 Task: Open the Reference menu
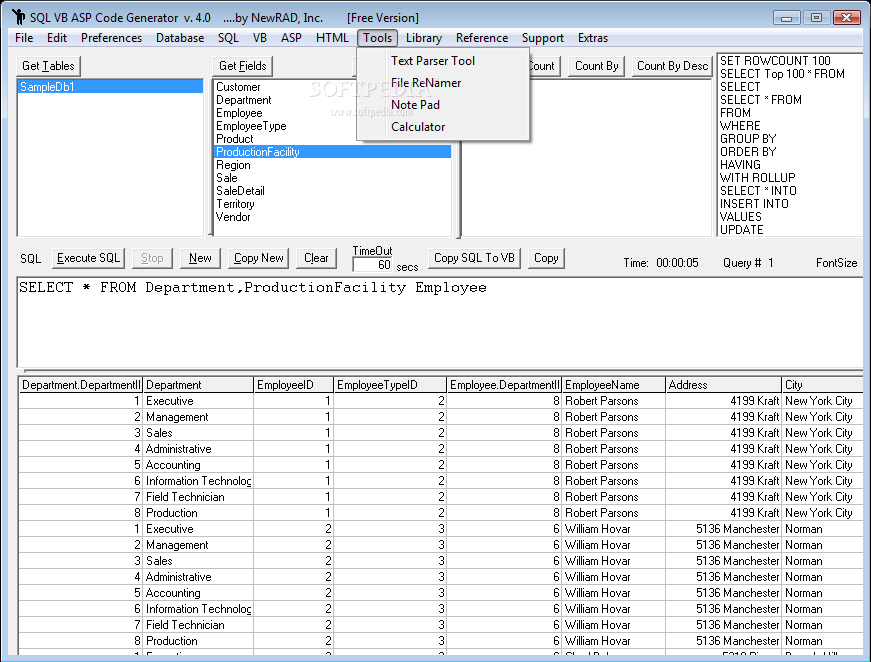tap(482, 38)
